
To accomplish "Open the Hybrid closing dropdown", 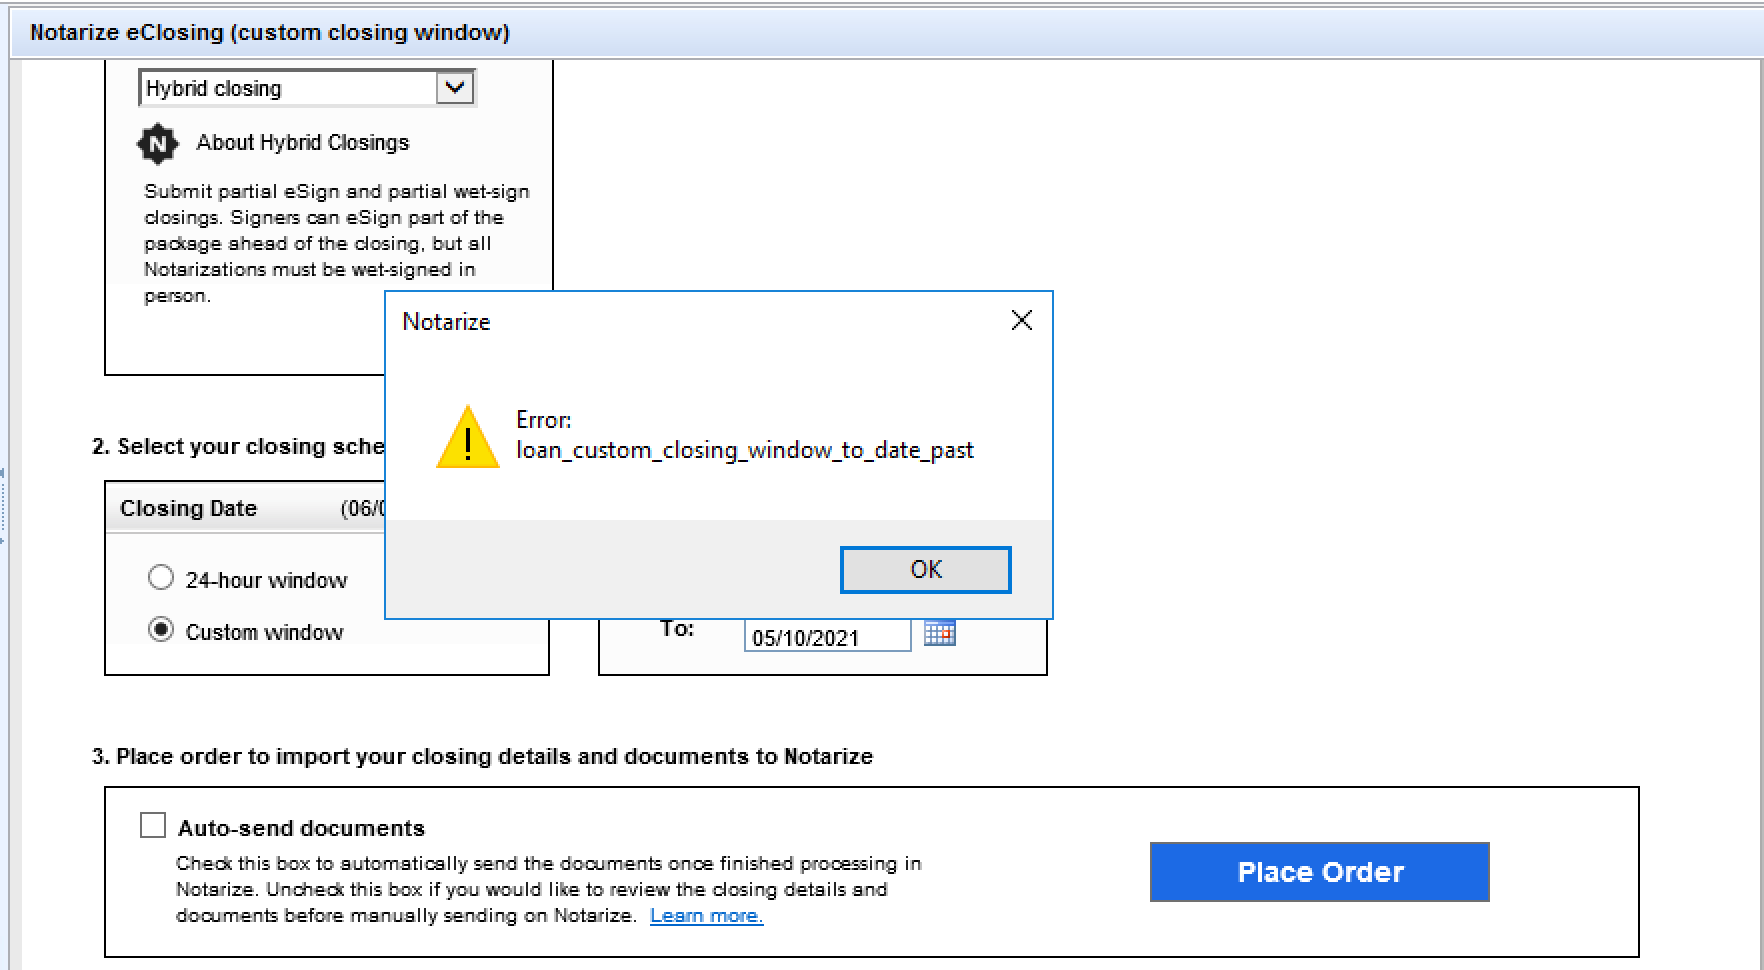I will [x=454, y=88].
